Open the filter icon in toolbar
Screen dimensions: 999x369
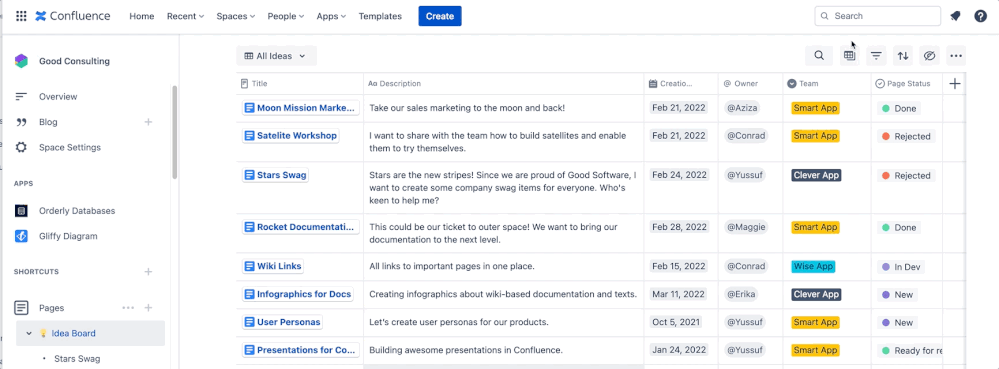(x=876, y=56)
